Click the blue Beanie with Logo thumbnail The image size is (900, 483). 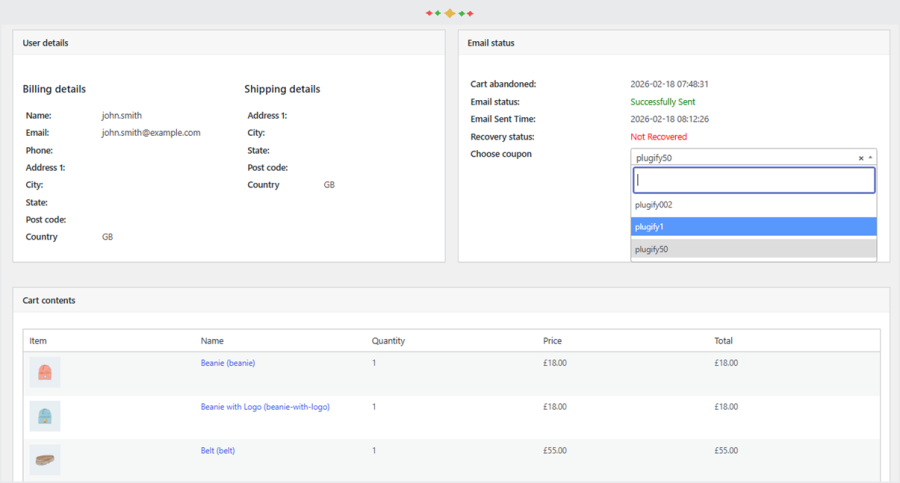pos(45,416)
